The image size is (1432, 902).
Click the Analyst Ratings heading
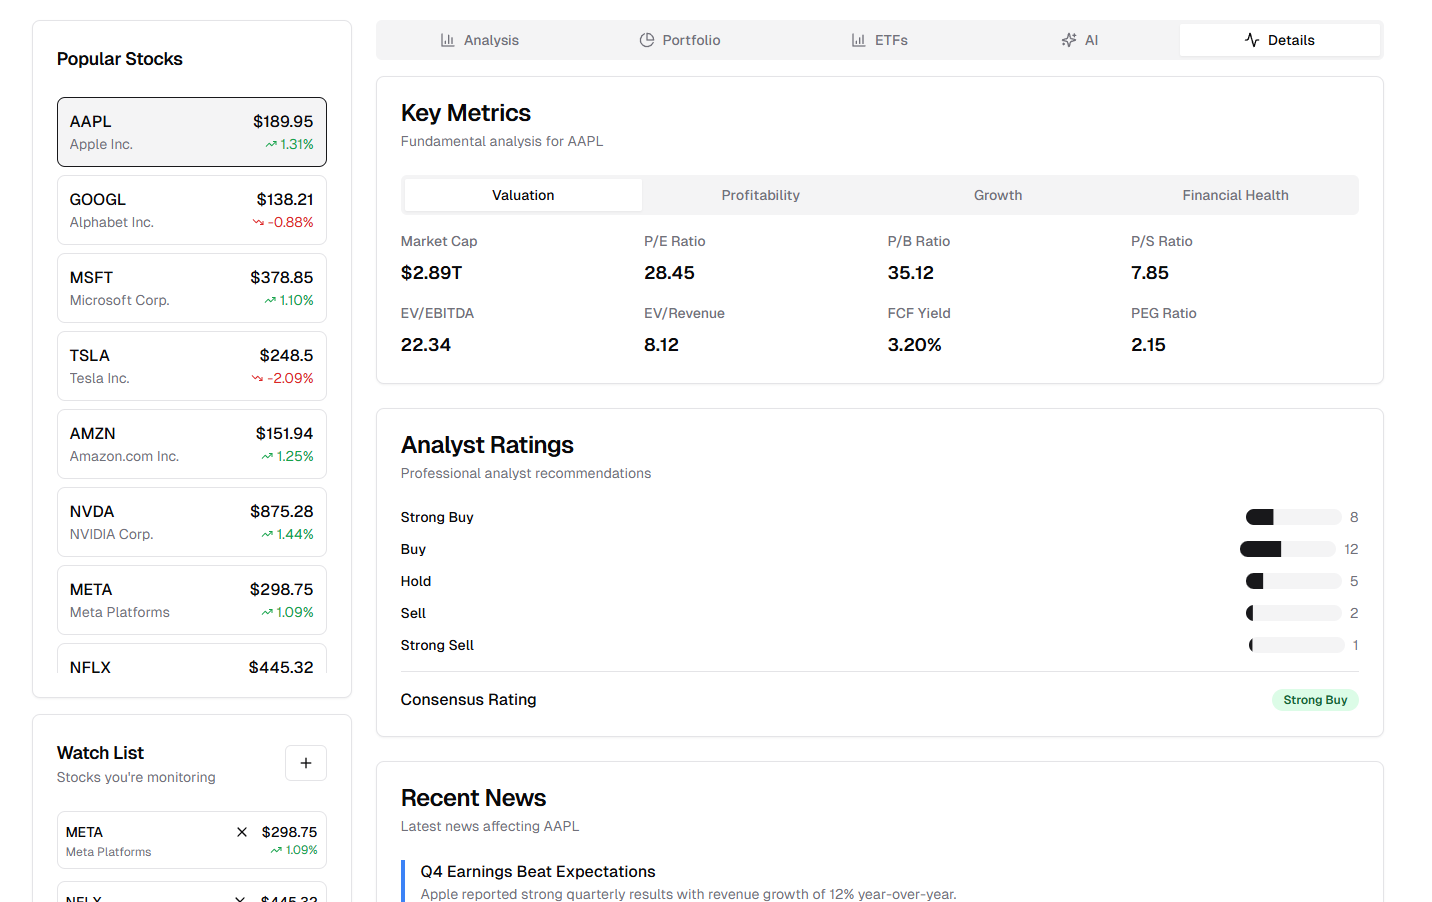[487, 445]
